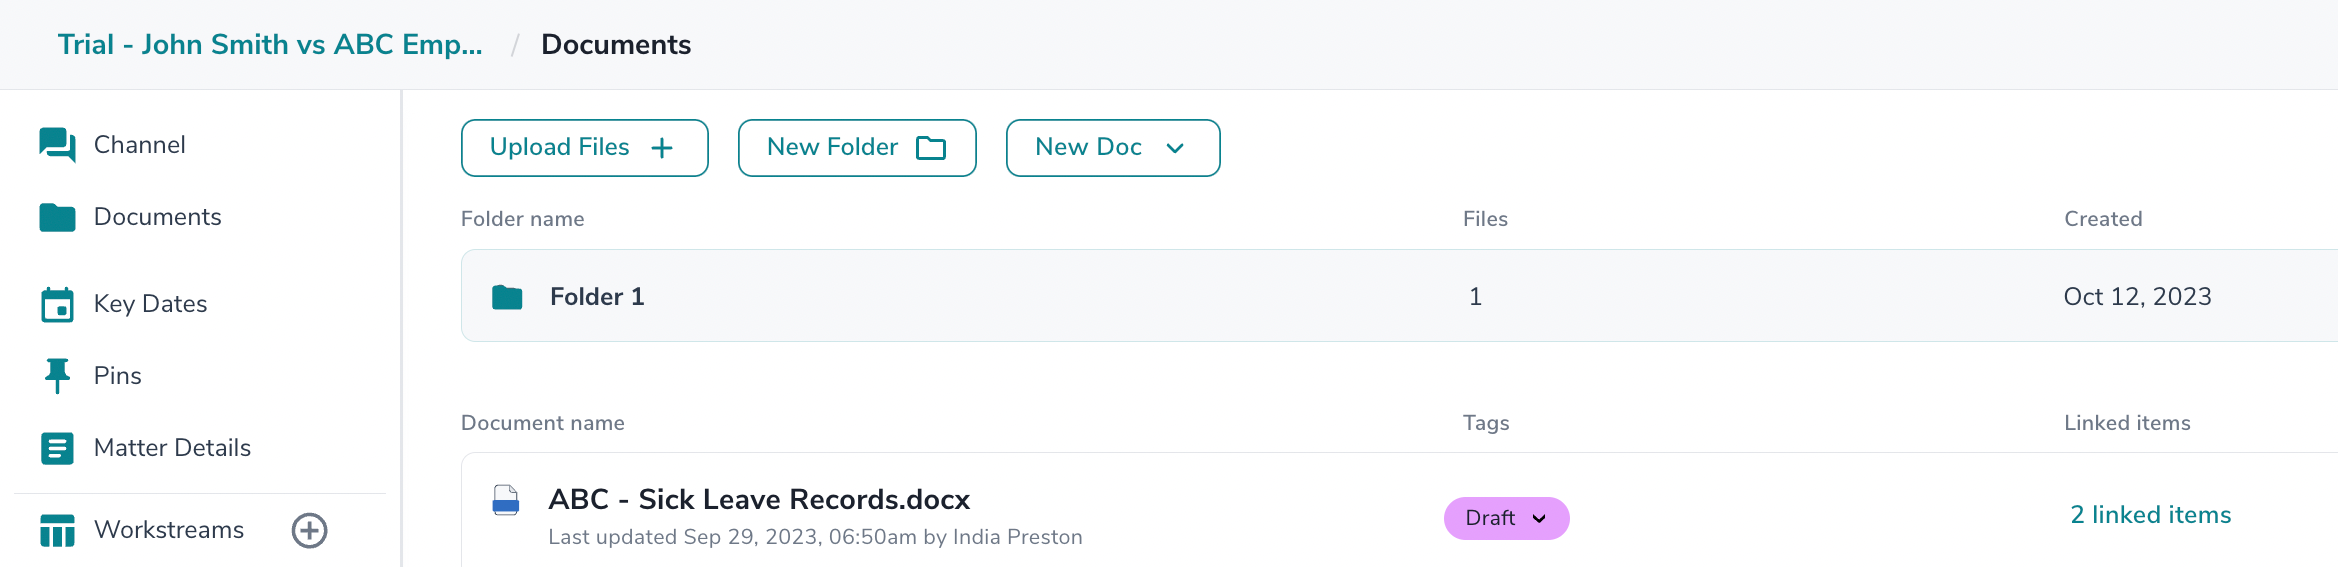The image size is (2338, 567).
Task: Click the Workstreams board icon
Action: tap(57, 530)
